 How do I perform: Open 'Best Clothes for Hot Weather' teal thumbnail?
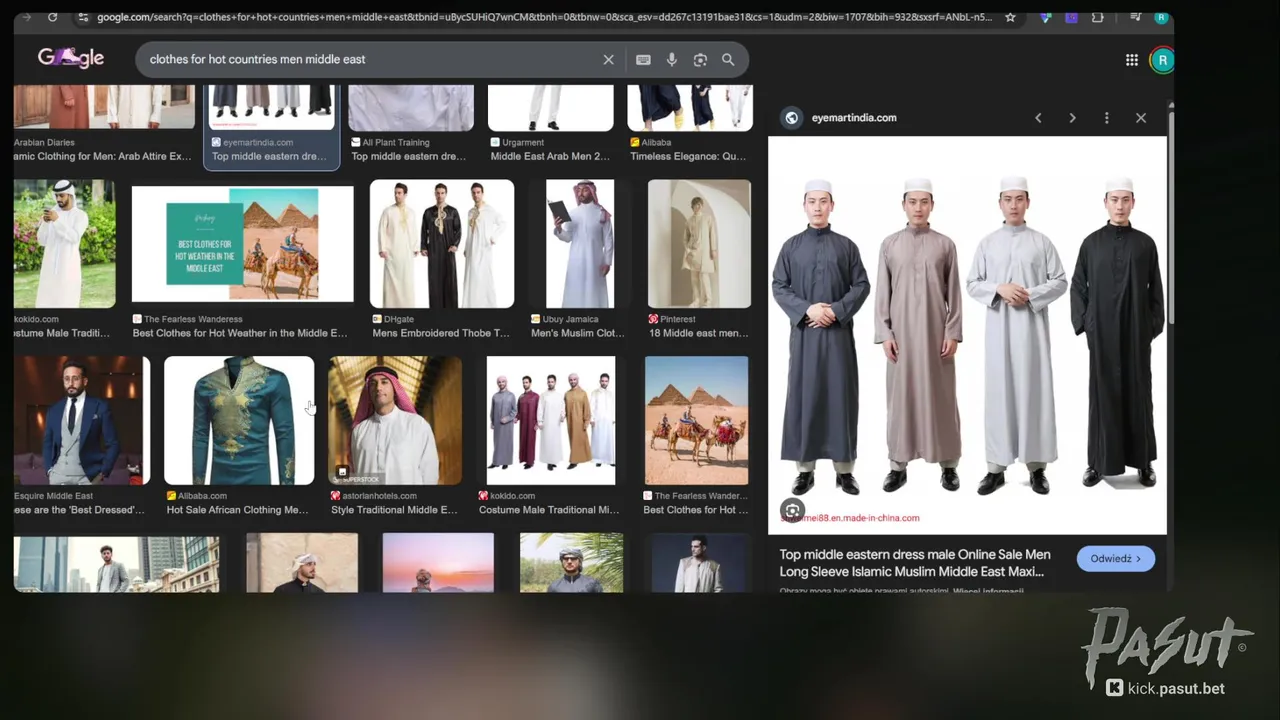(x=242, y=243)
